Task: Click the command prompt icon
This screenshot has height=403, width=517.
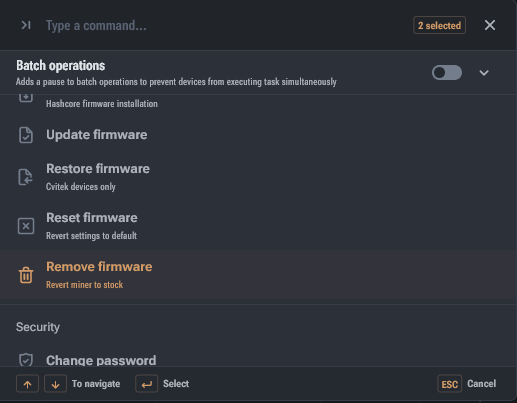Action: point(26,25)
